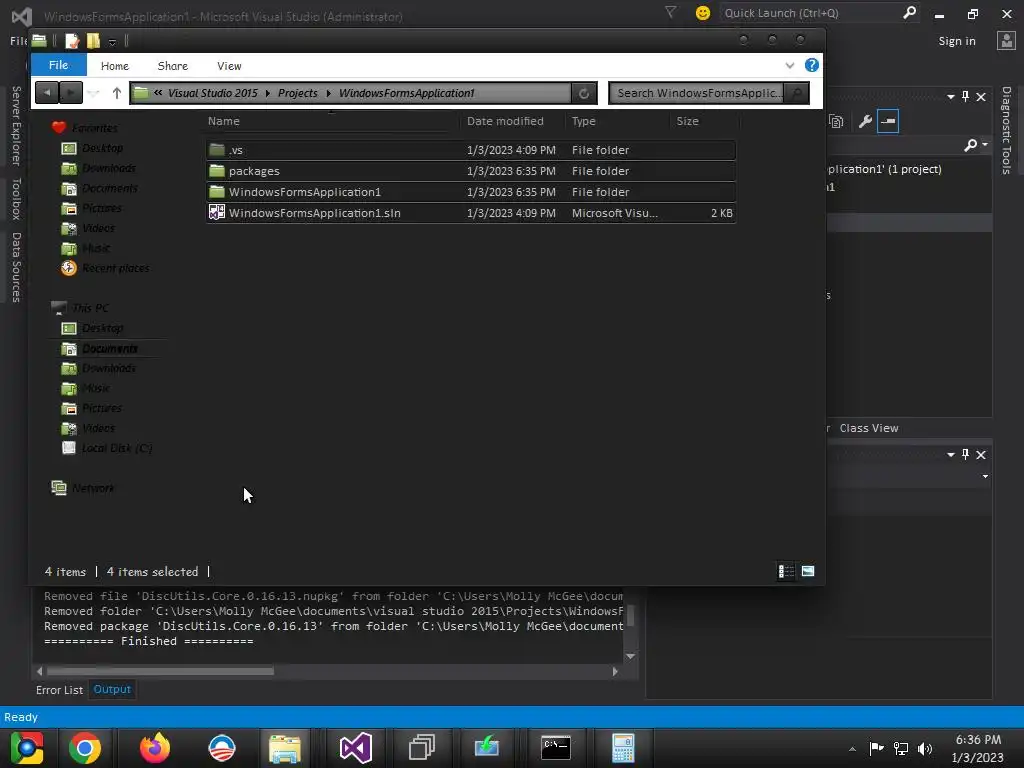The height and width of the screenshot is (768, 1024).
Task: Click the New folder quick access toolbar icon
Action: click(93, 41)
